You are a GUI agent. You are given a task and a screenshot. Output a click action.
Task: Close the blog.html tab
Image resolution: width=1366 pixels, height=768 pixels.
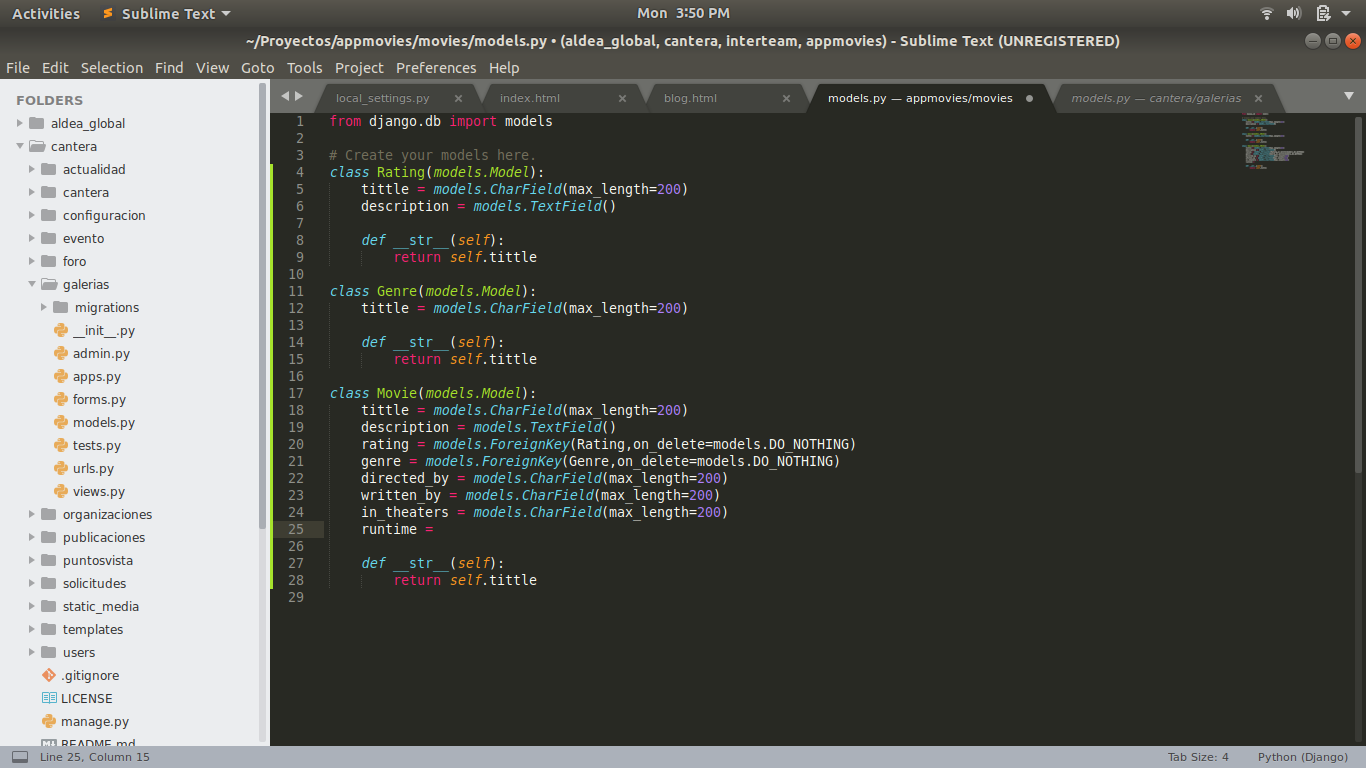pyautogui.click(x=786, y=98)
